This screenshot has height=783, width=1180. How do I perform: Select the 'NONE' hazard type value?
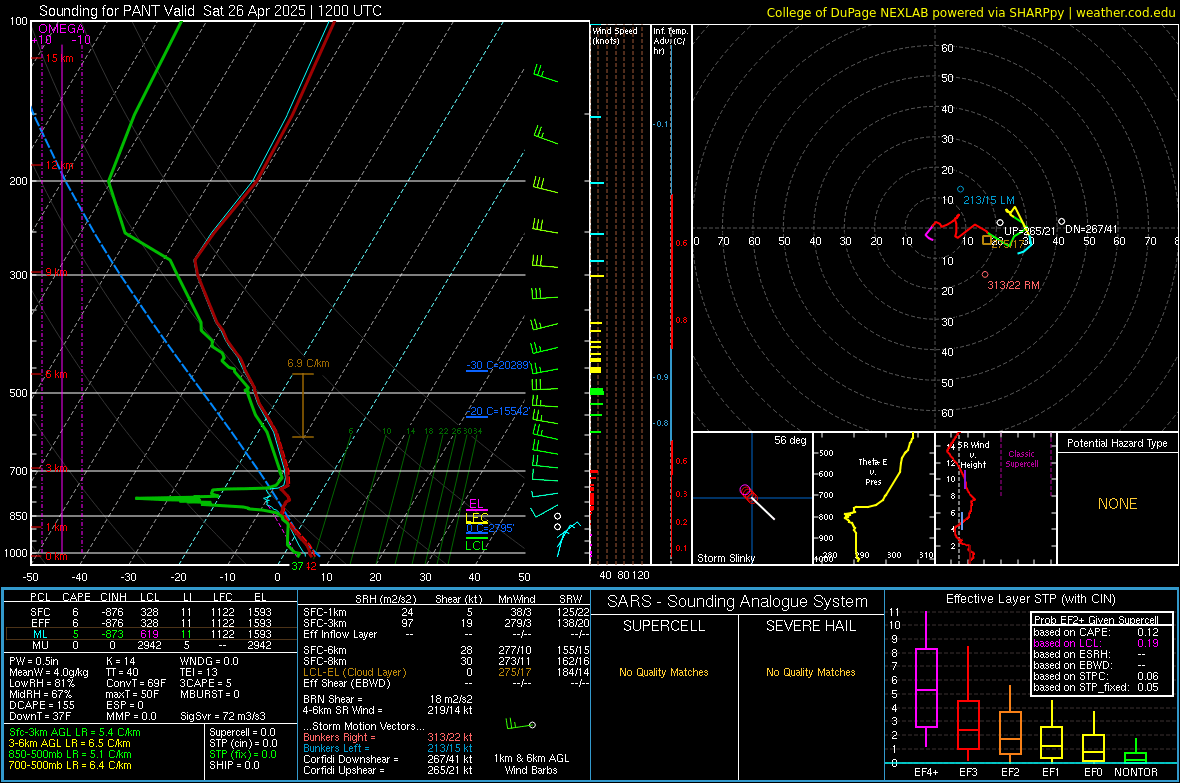(1117, 504)
